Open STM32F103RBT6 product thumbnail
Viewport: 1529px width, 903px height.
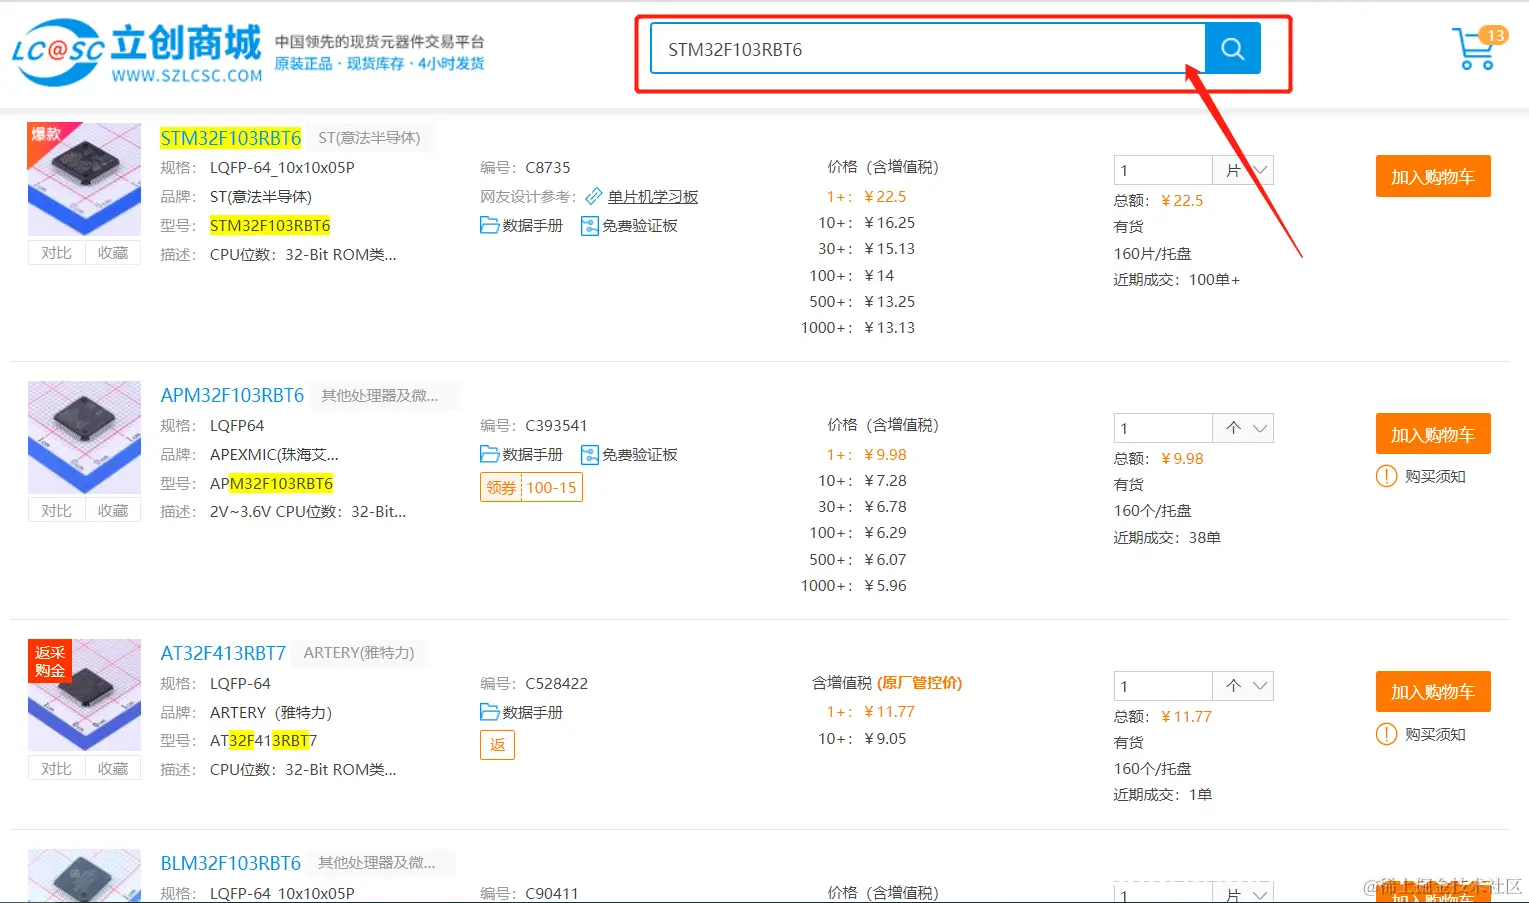point(84,179)
